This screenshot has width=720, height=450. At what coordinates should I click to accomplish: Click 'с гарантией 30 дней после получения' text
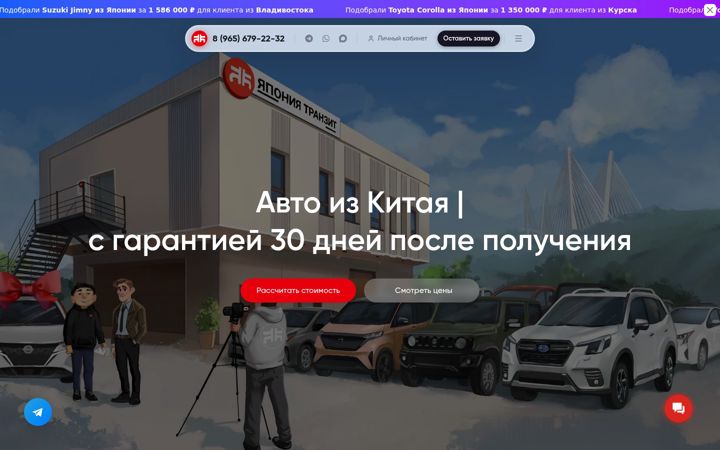[x=360, y=241]
